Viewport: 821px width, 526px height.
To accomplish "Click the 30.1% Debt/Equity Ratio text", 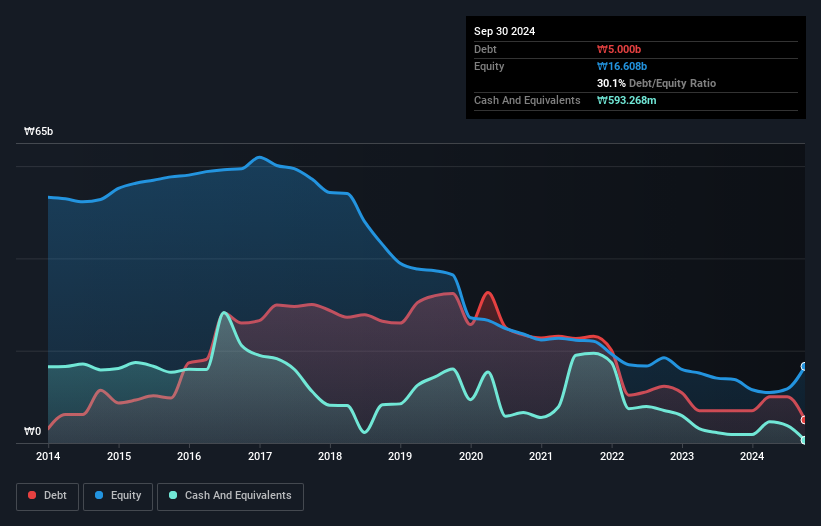I will (656, 83).
